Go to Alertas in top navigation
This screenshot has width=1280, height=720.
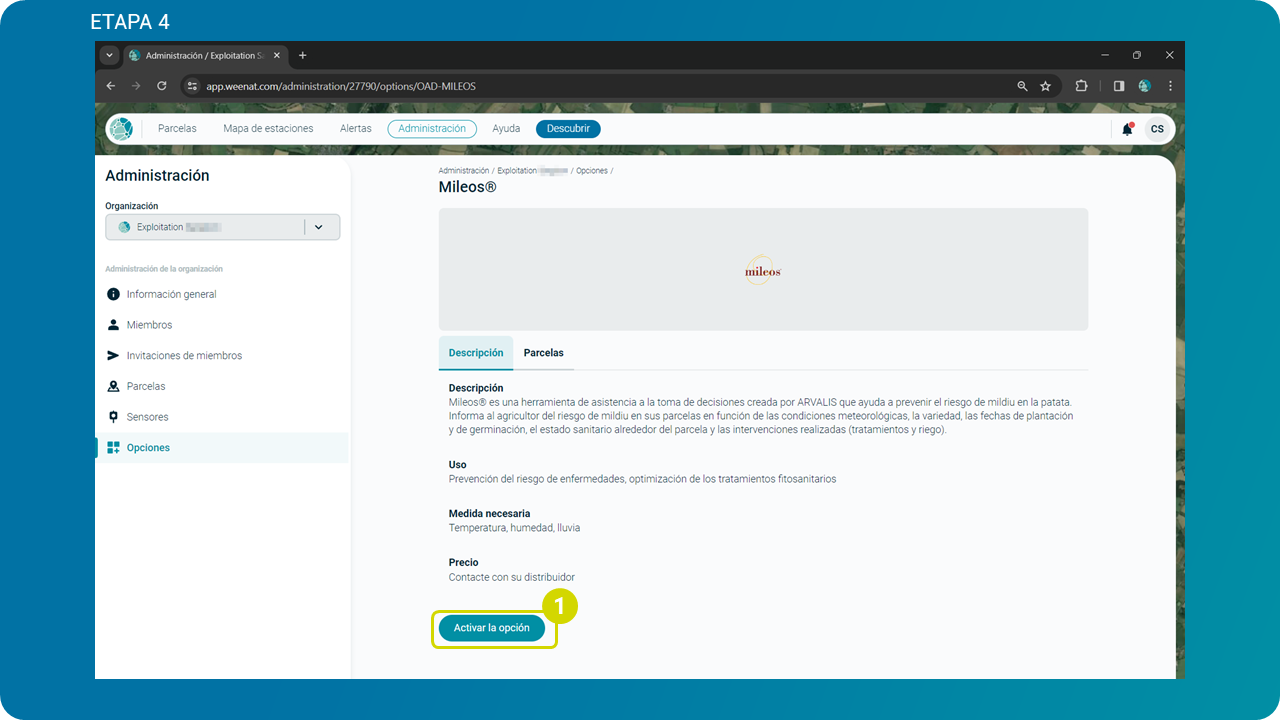355,129
